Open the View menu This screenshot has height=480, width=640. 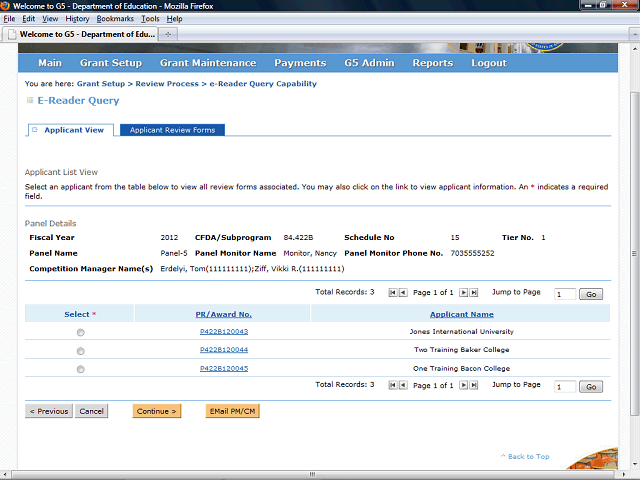(x=50, y=19)
